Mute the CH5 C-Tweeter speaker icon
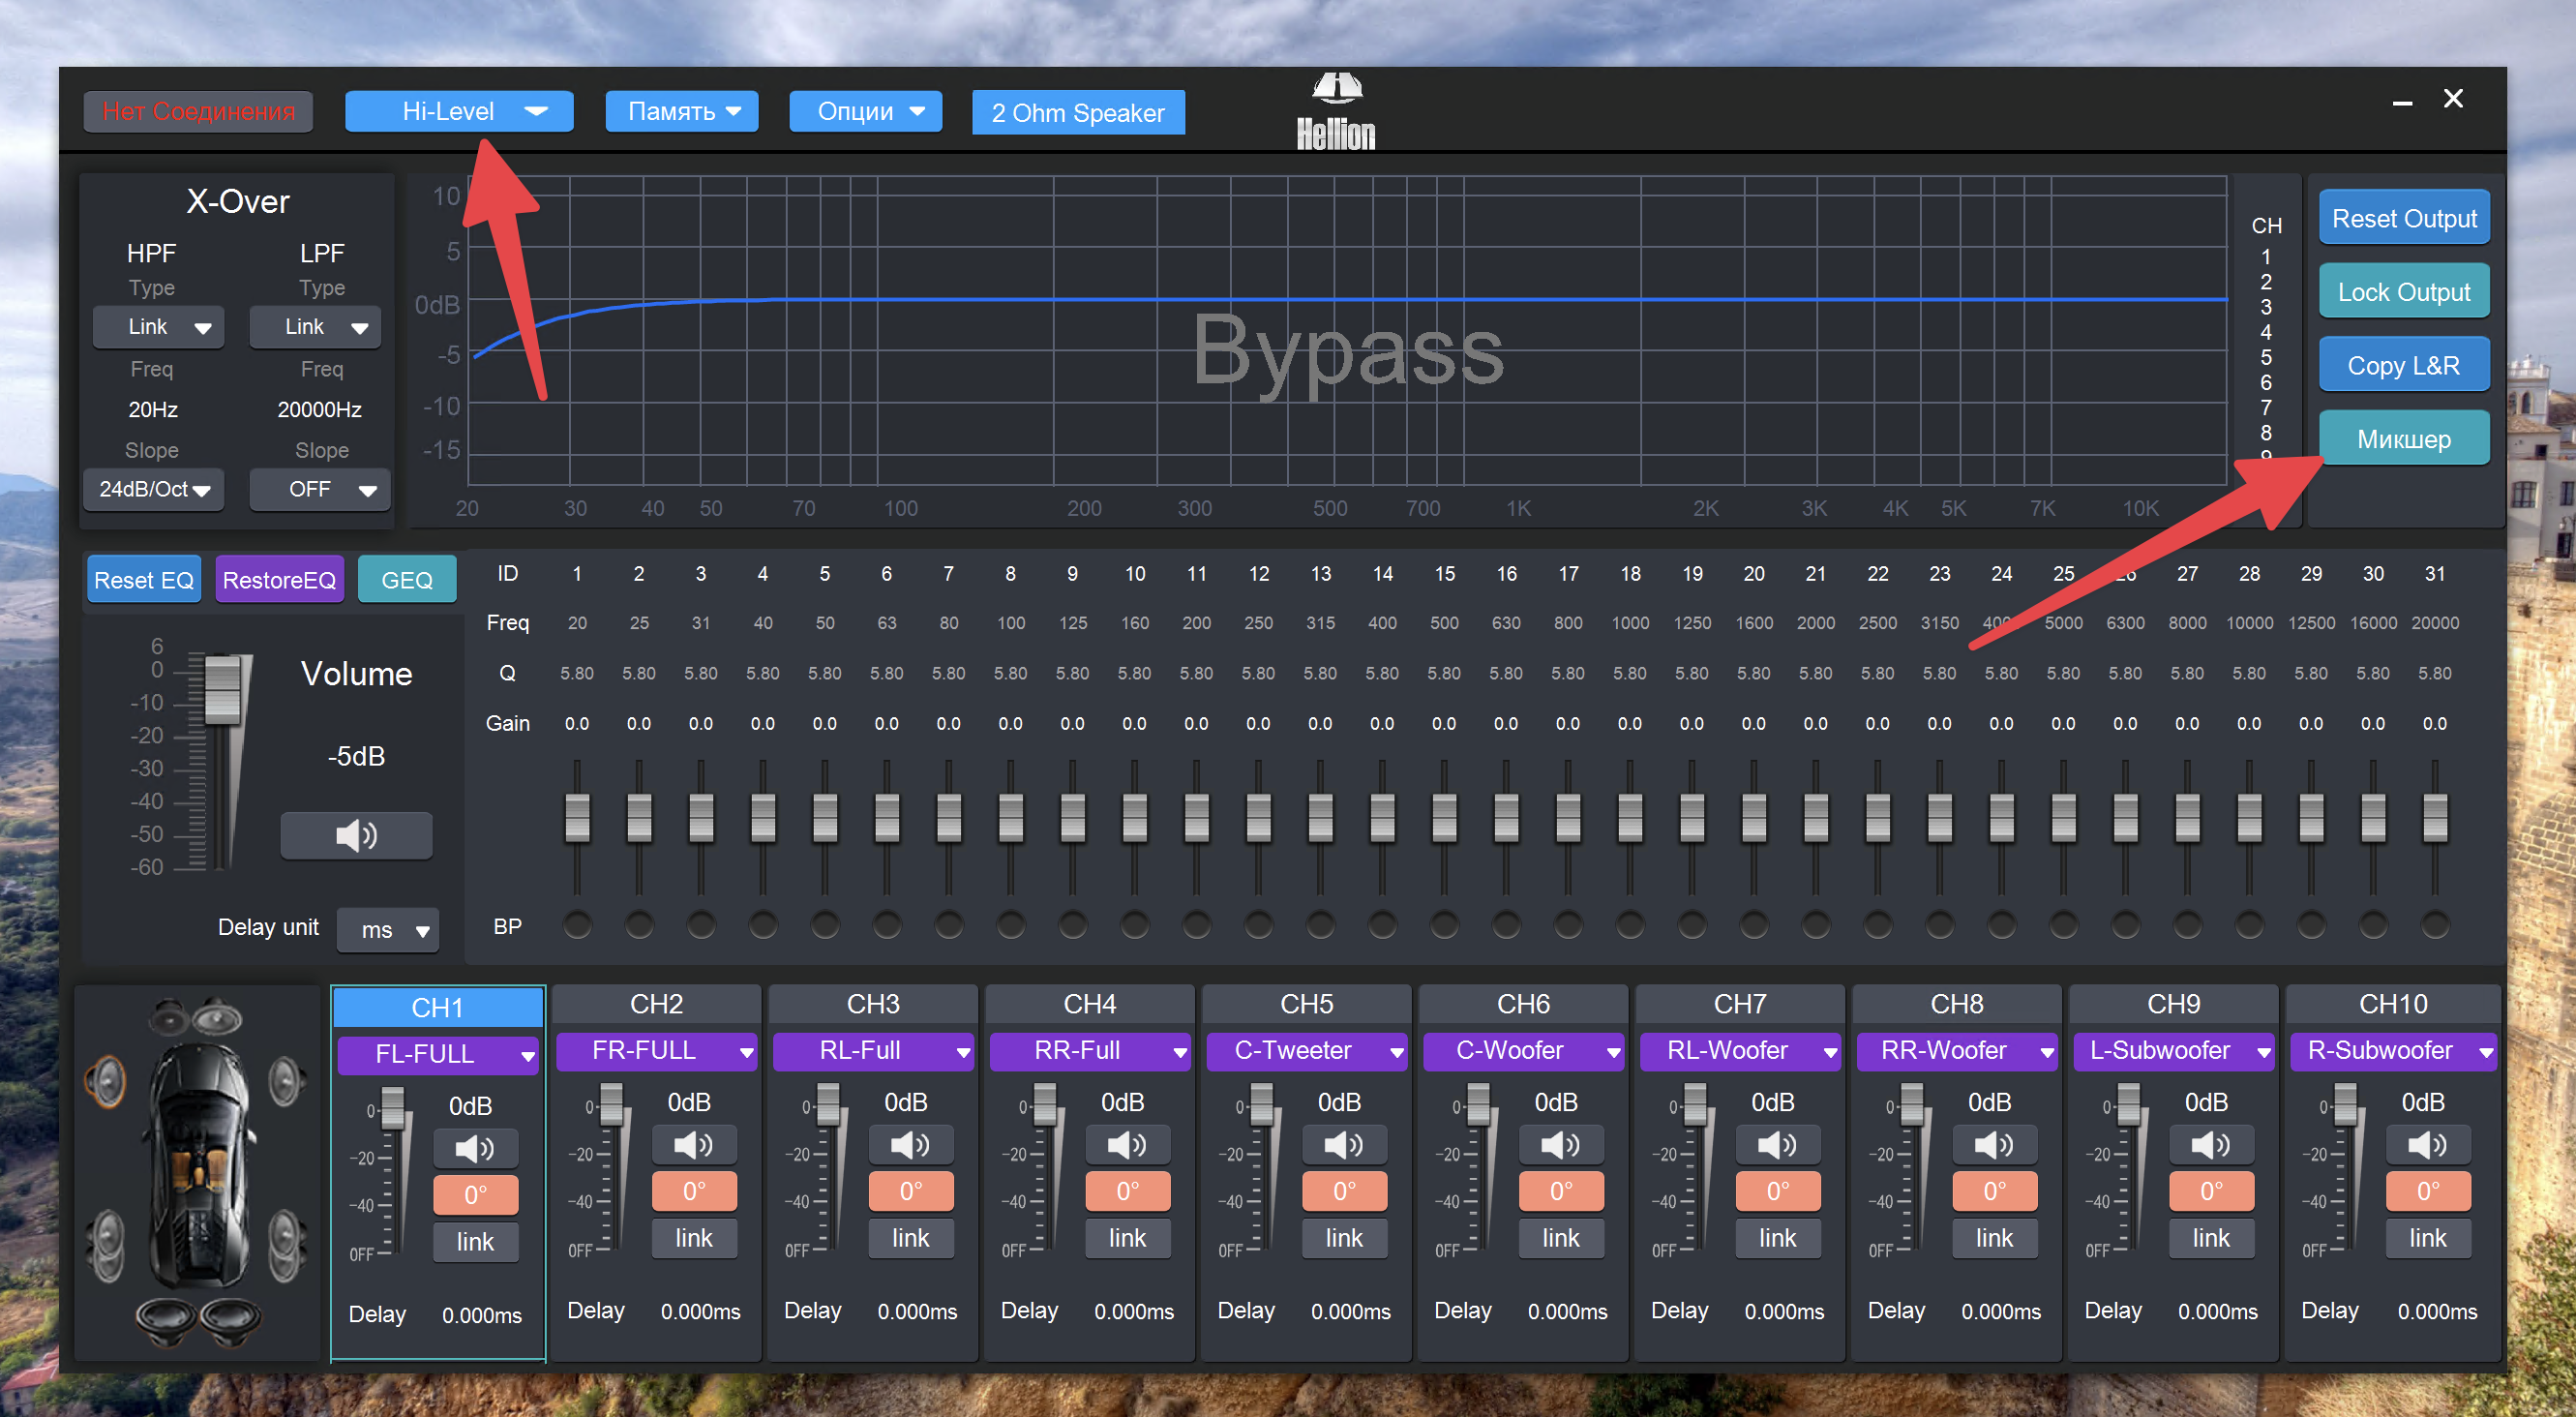The height and width of the screenshot is (1417, 2576). tap(1343, 1144)
